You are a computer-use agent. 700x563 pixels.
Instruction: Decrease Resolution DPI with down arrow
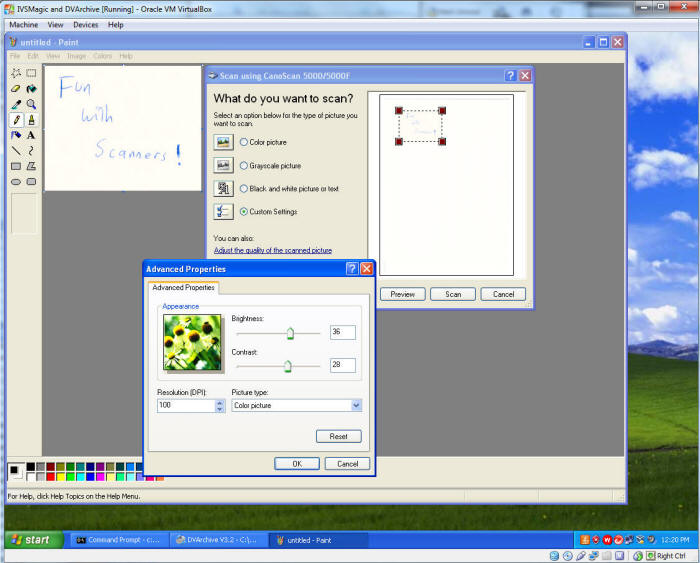(x=220, y=409)
